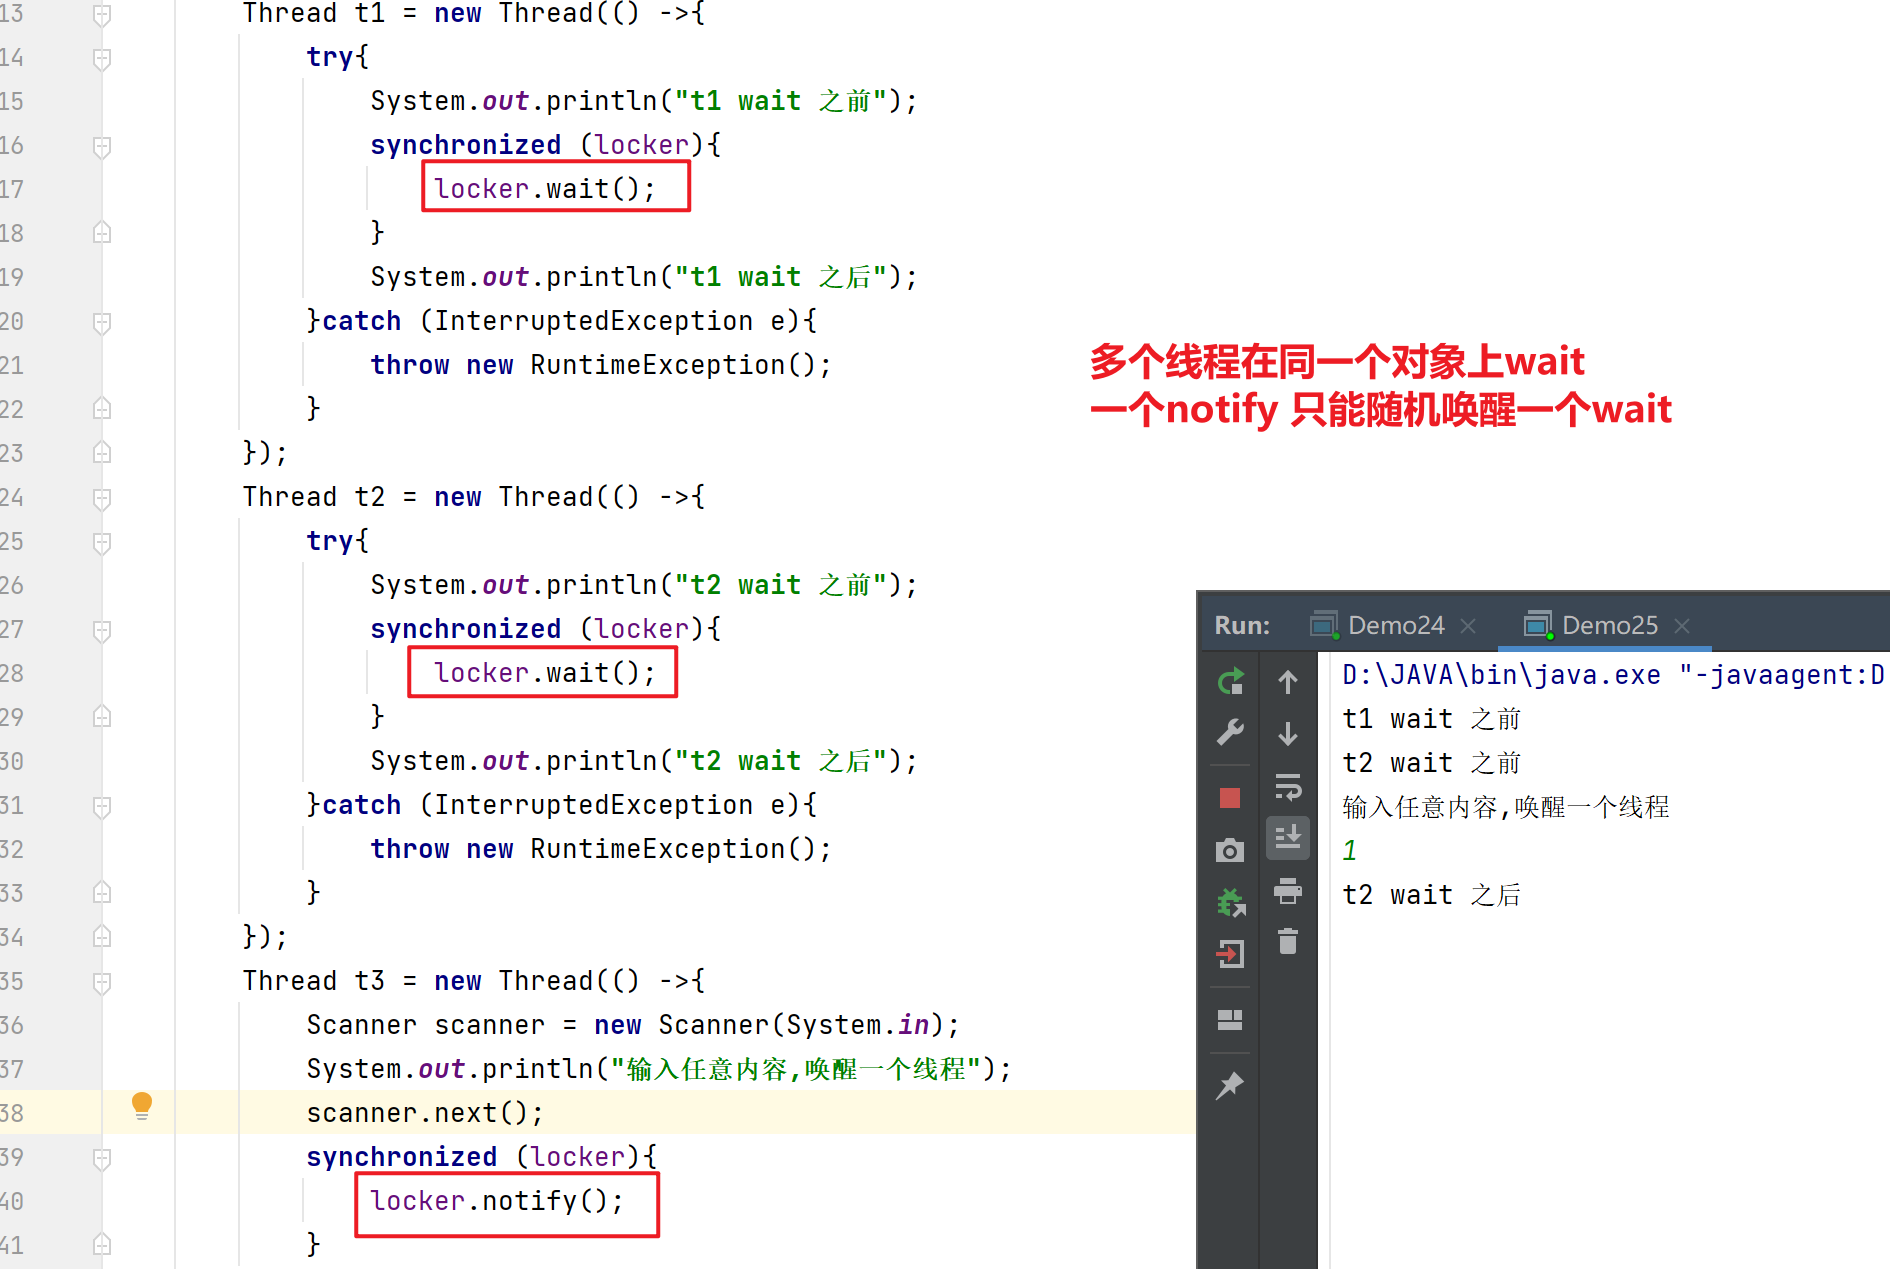
Task: Click 'Scanner scanner = new Scanner(System.in);' line
Action: [633, 1025]
